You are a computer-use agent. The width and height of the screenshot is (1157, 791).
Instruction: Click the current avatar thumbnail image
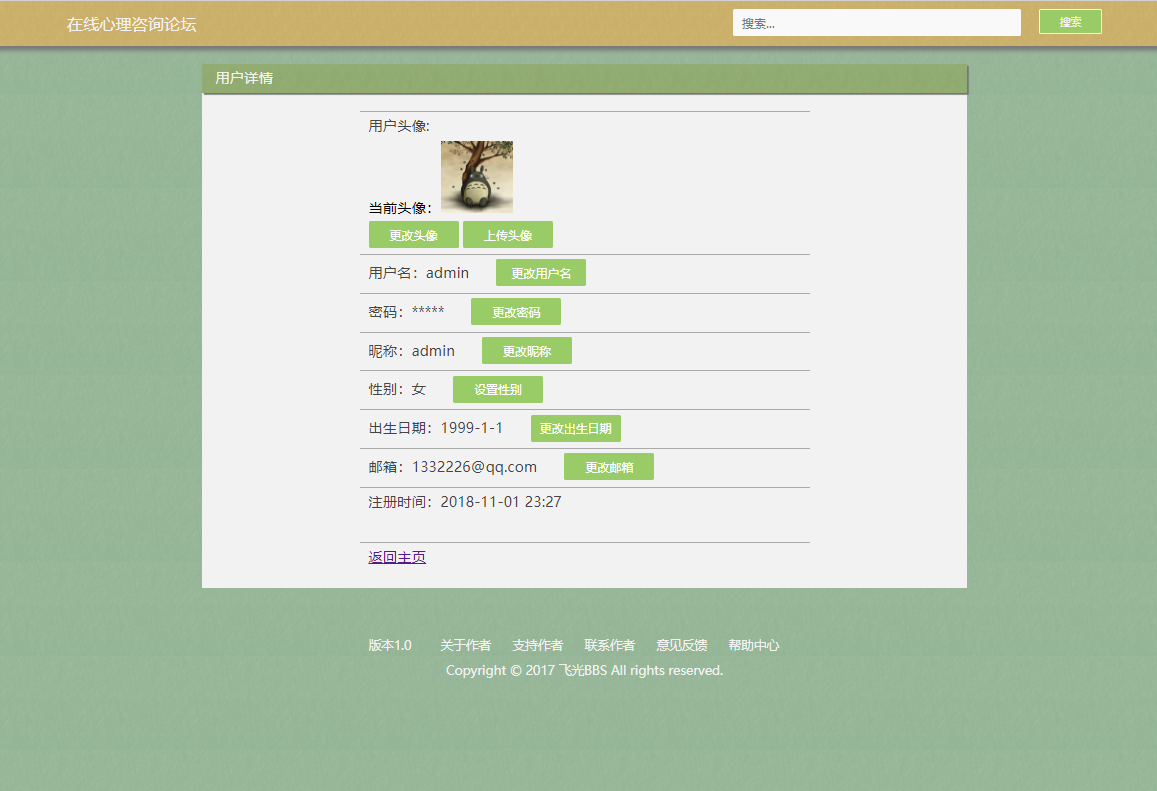(477, 176)
